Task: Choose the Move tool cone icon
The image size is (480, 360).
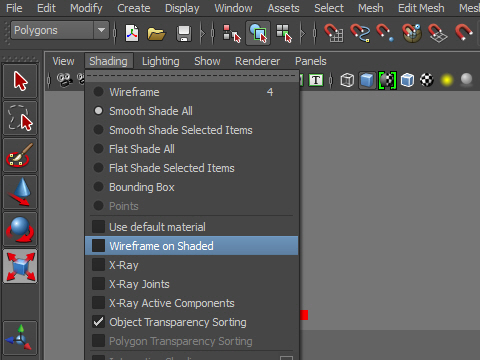Action: pyautogui.click(x=20, y=192)
